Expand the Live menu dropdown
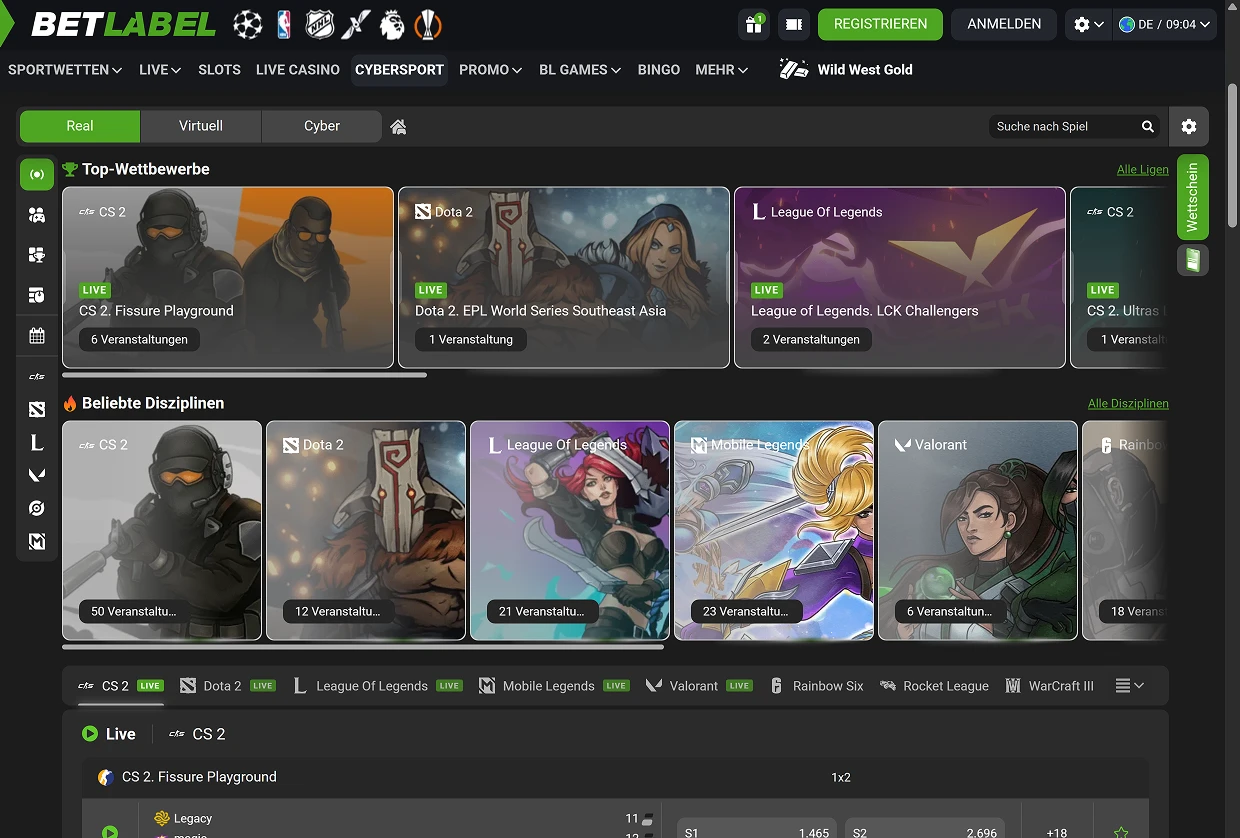 pyautogui.click(x=160, y=70)
